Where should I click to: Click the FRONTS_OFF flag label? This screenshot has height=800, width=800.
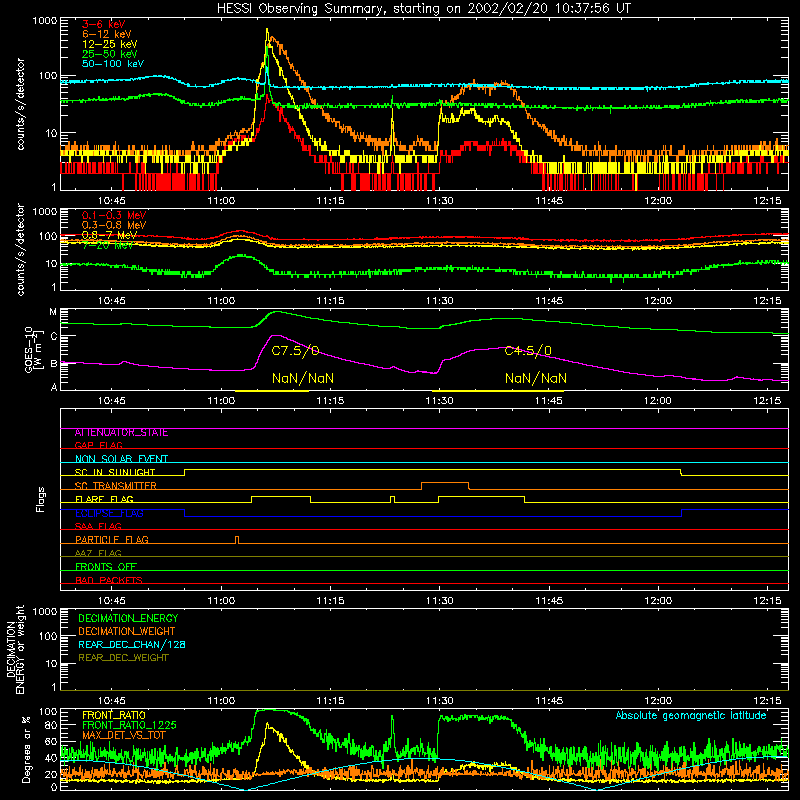pos(106,567)
